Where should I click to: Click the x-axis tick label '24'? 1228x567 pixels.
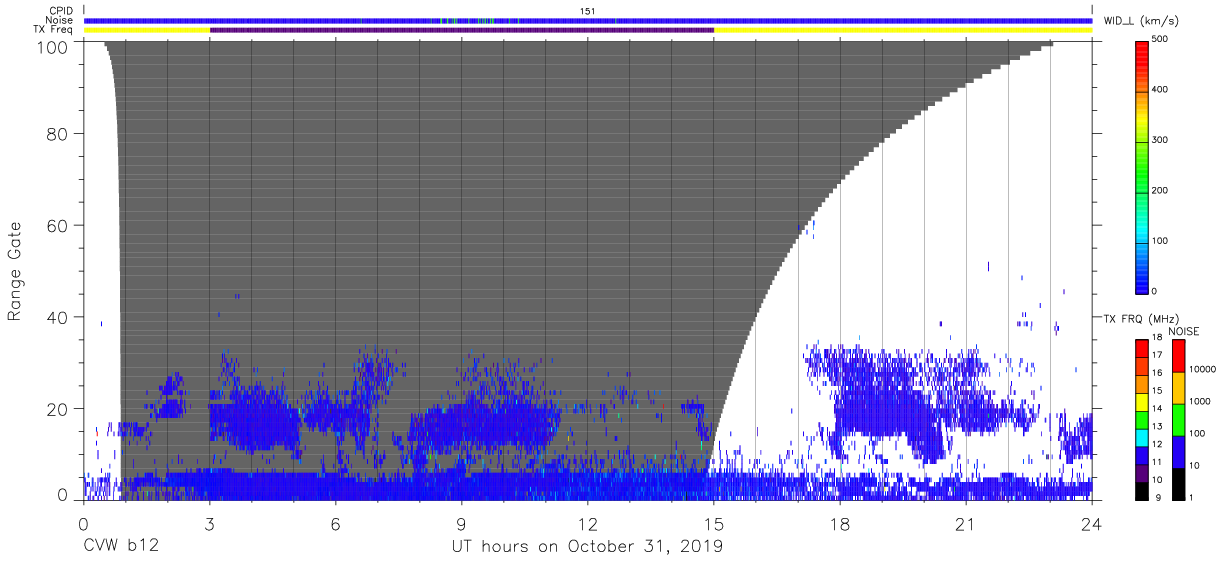pyautogui.click(x=1092, y=523)
